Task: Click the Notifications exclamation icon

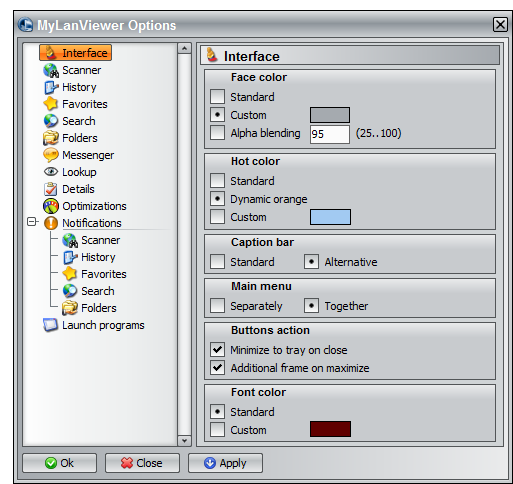Action: tap(51, 223)
